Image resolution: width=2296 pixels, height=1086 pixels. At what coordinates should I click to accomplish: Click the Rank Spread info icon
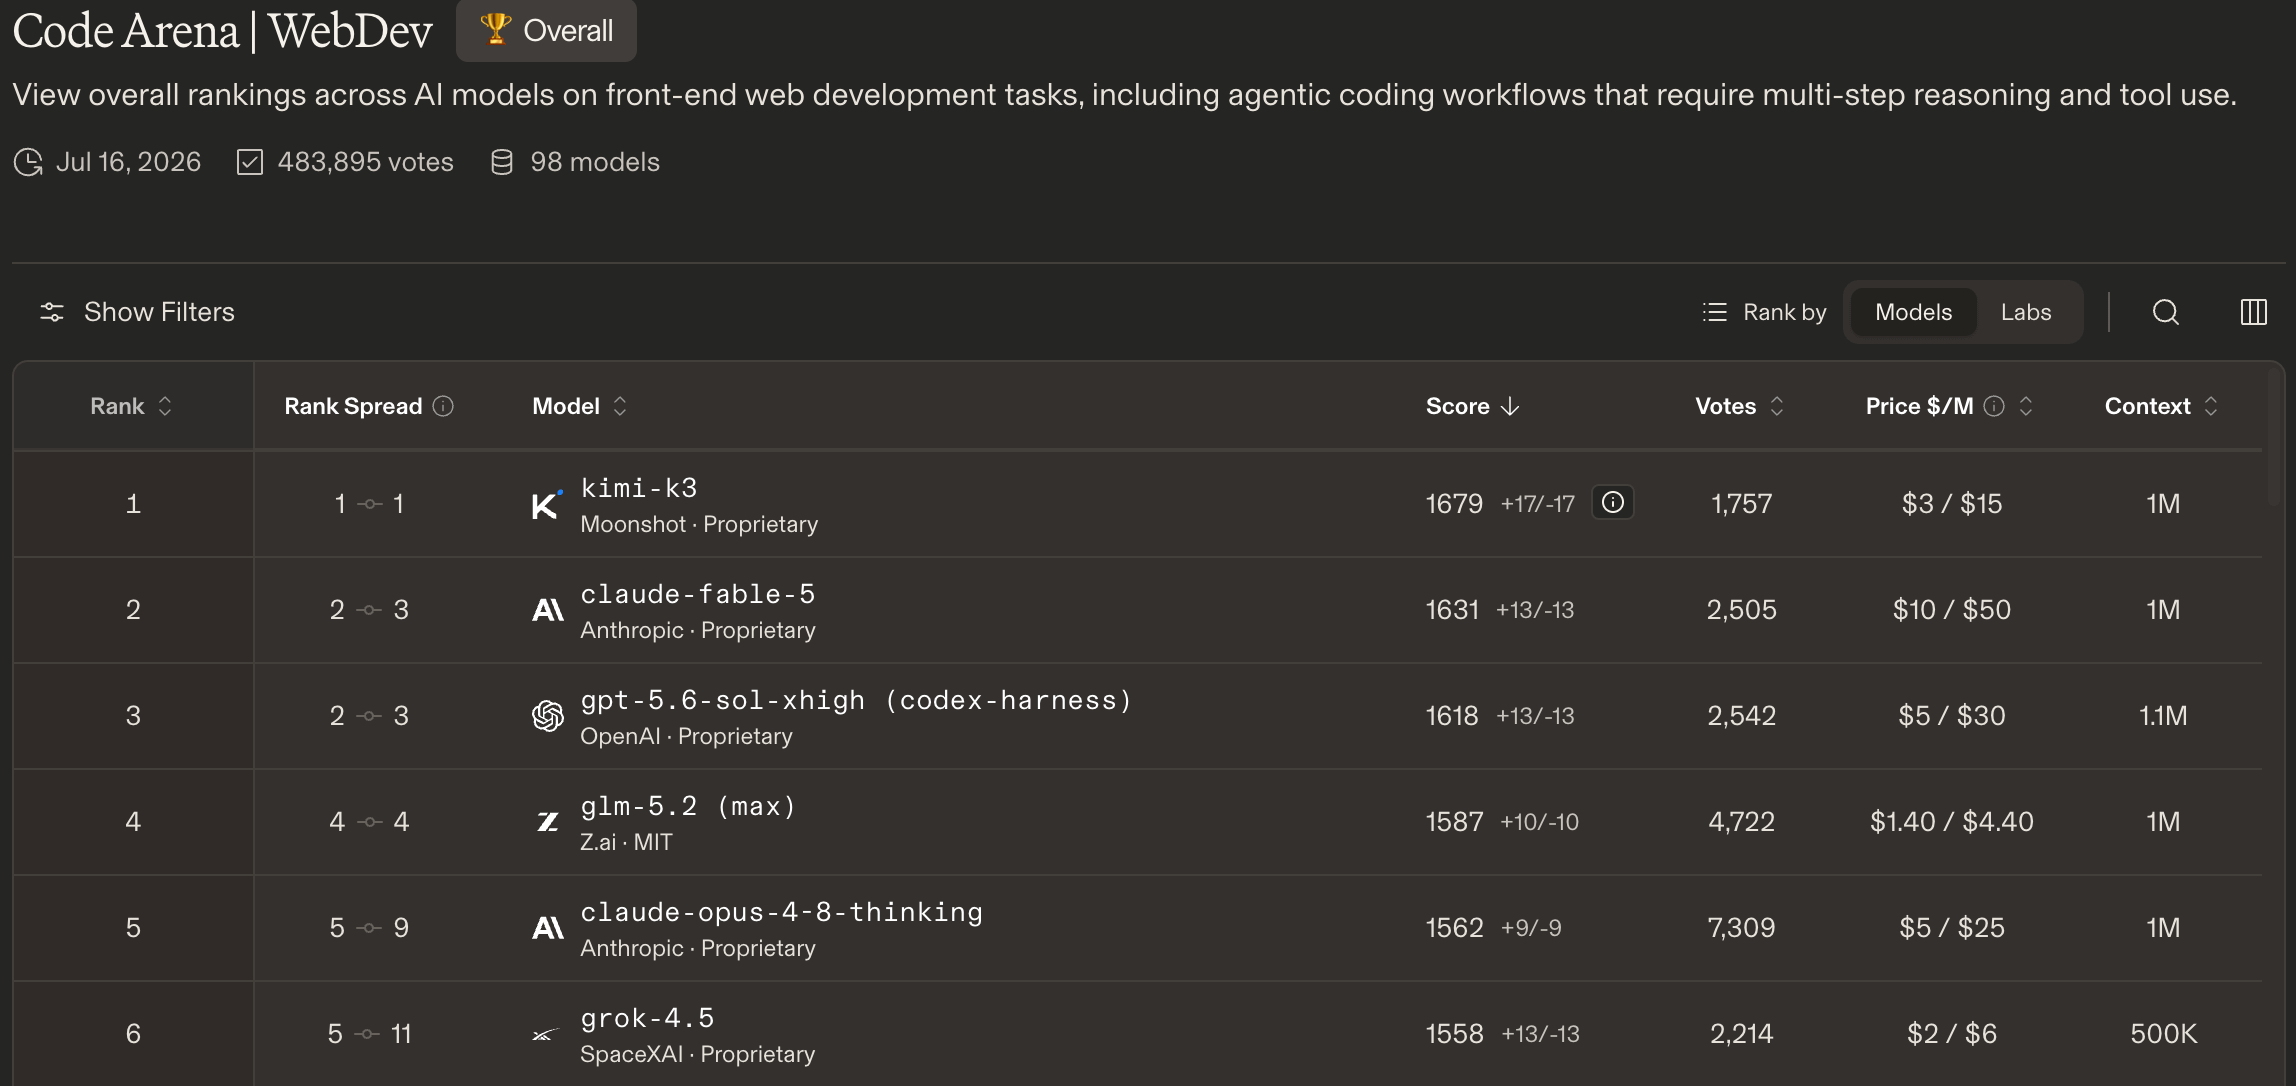click(443, 406)
